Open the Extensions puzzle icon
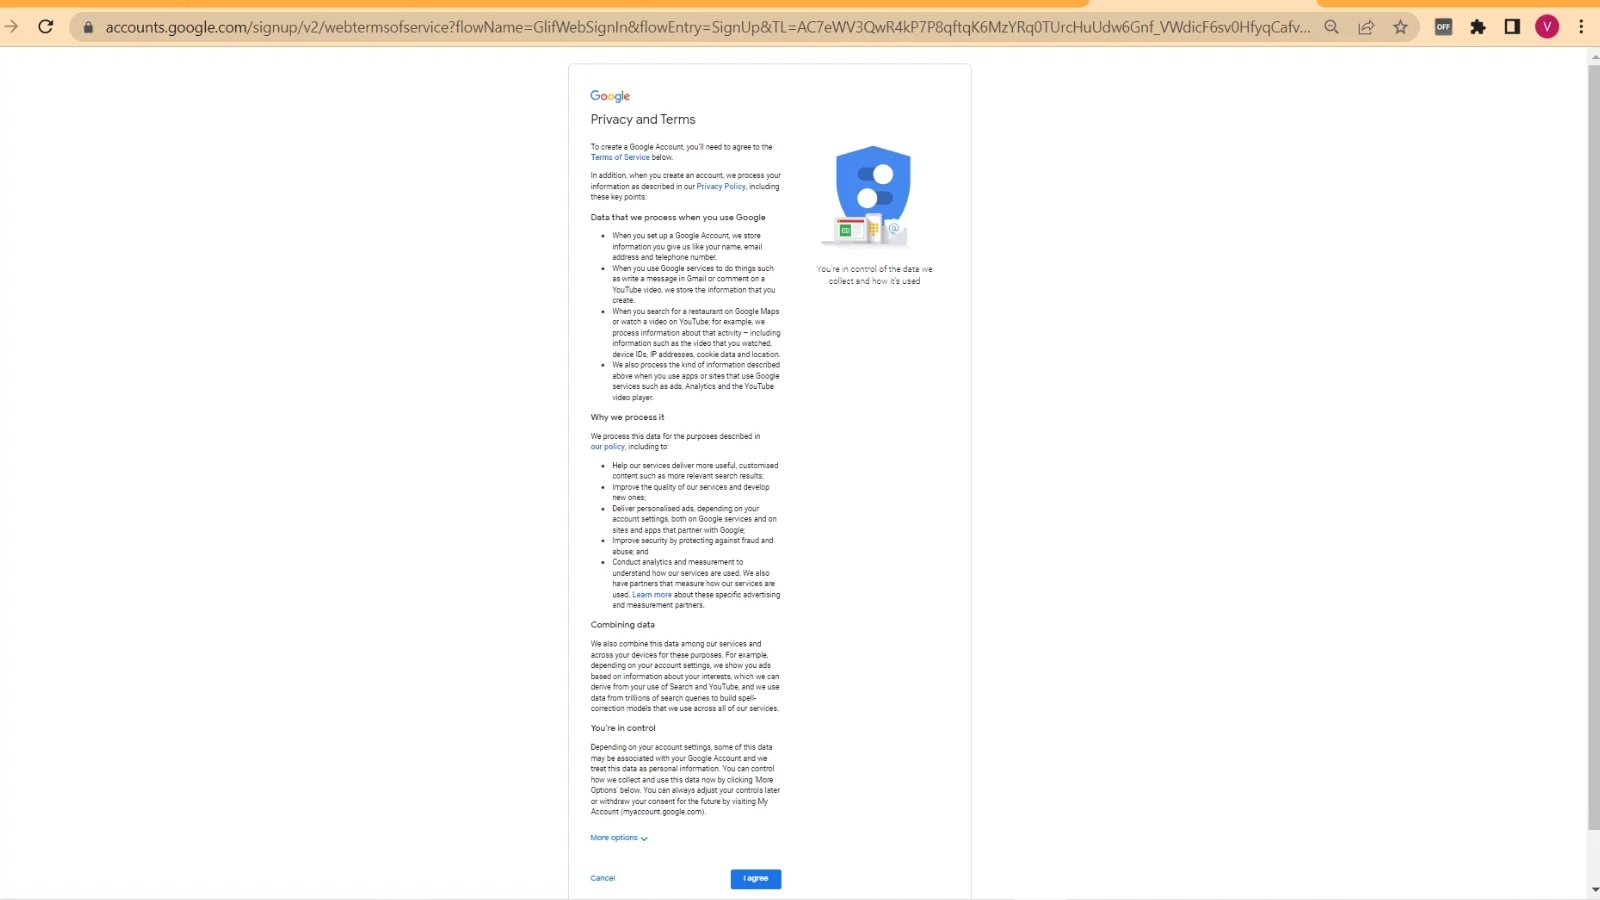This screenshot has width=1600, height=900. coord(1478,27)
